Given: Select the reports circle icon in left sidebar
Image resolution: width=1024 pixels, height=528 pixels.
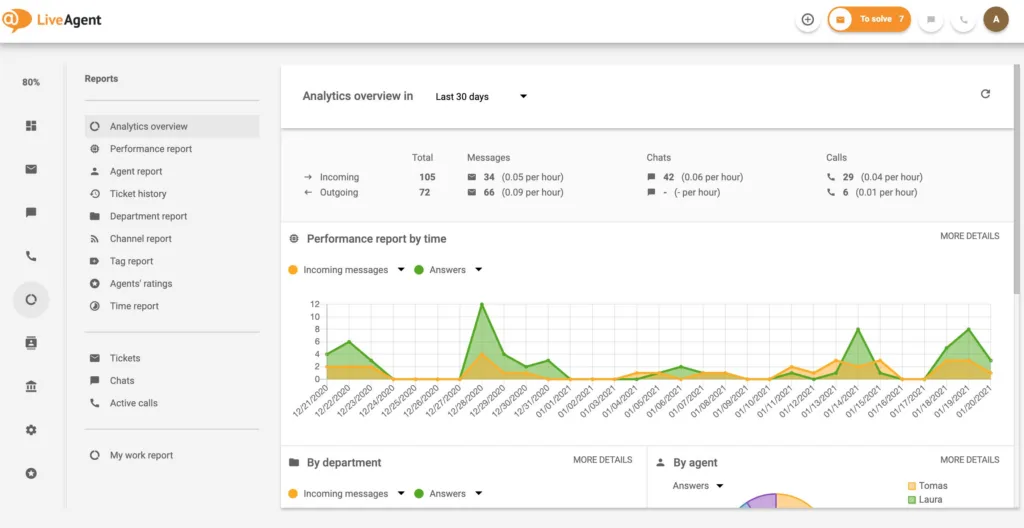Looking at the screenshot, I should point(31,300).
